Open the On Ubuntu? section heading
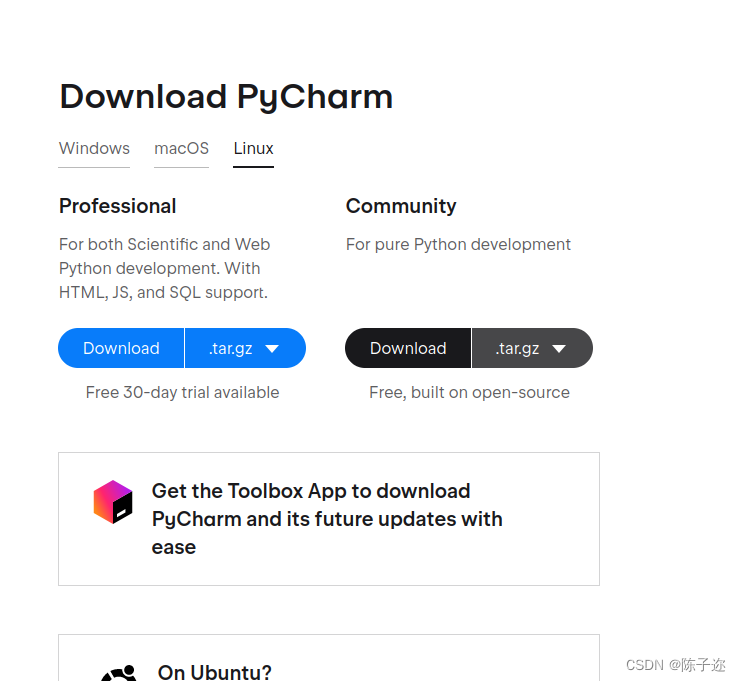The height and width of the screenshot is (681, 741). (215, 672)
